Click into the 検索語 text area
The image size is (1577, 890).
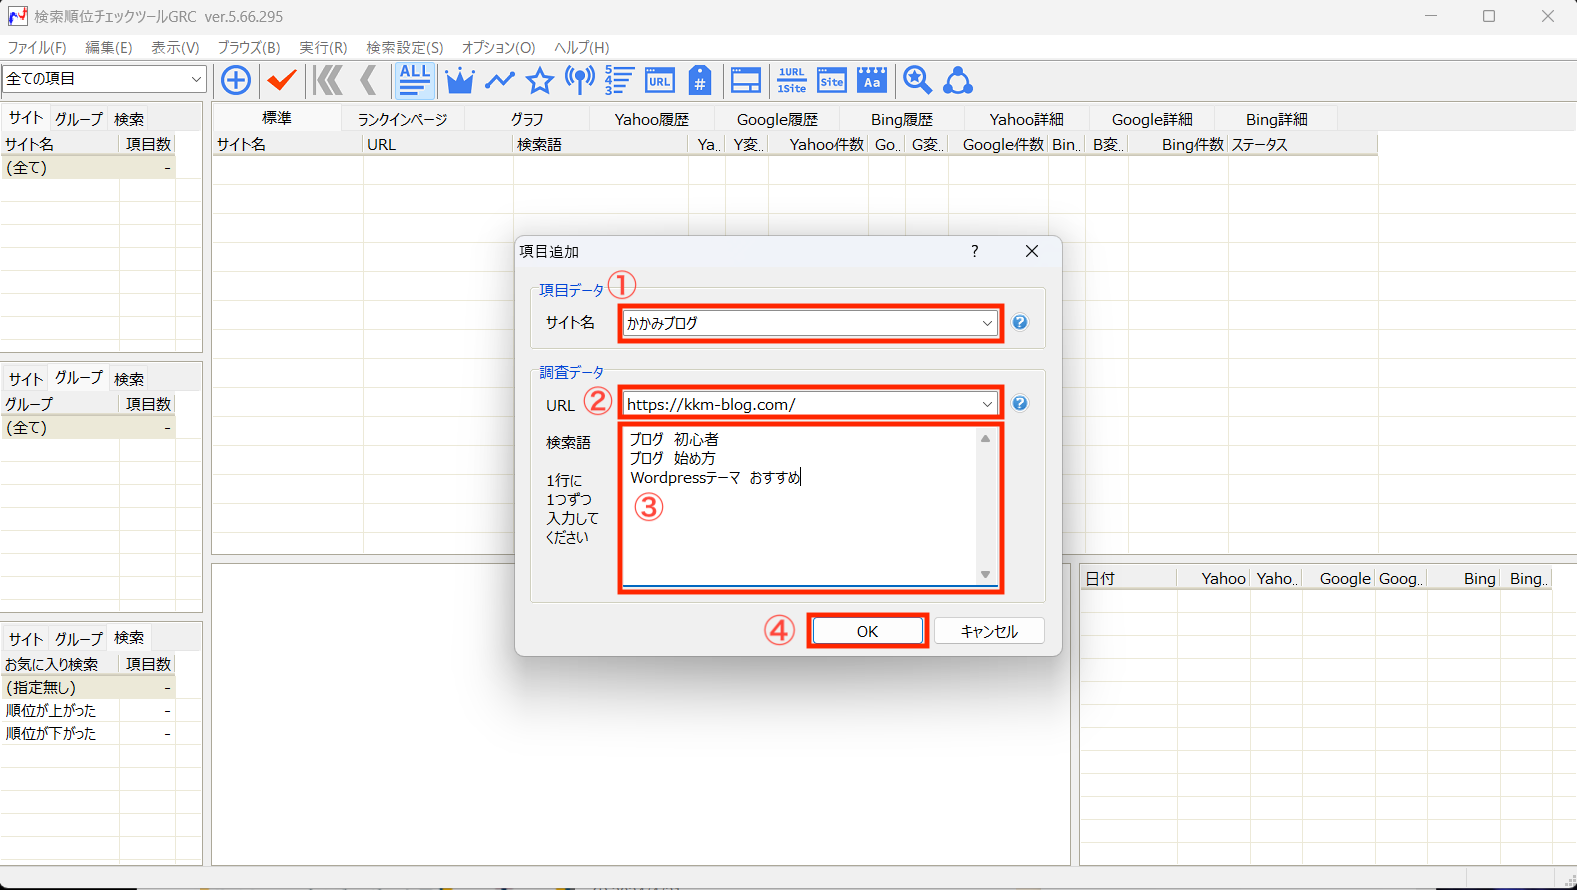click(799, 506)
